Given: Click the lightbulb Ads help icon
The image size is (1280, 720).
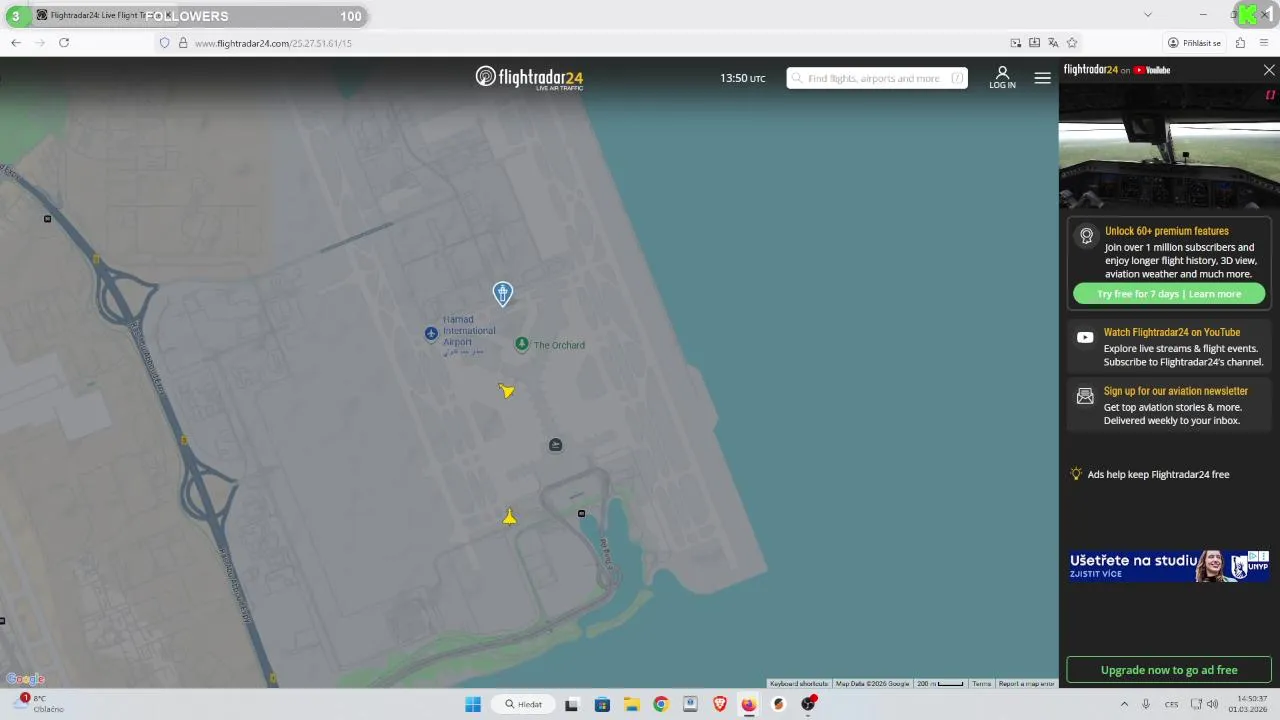Looking at the screenshot, I should click(x=1076, y=474).
